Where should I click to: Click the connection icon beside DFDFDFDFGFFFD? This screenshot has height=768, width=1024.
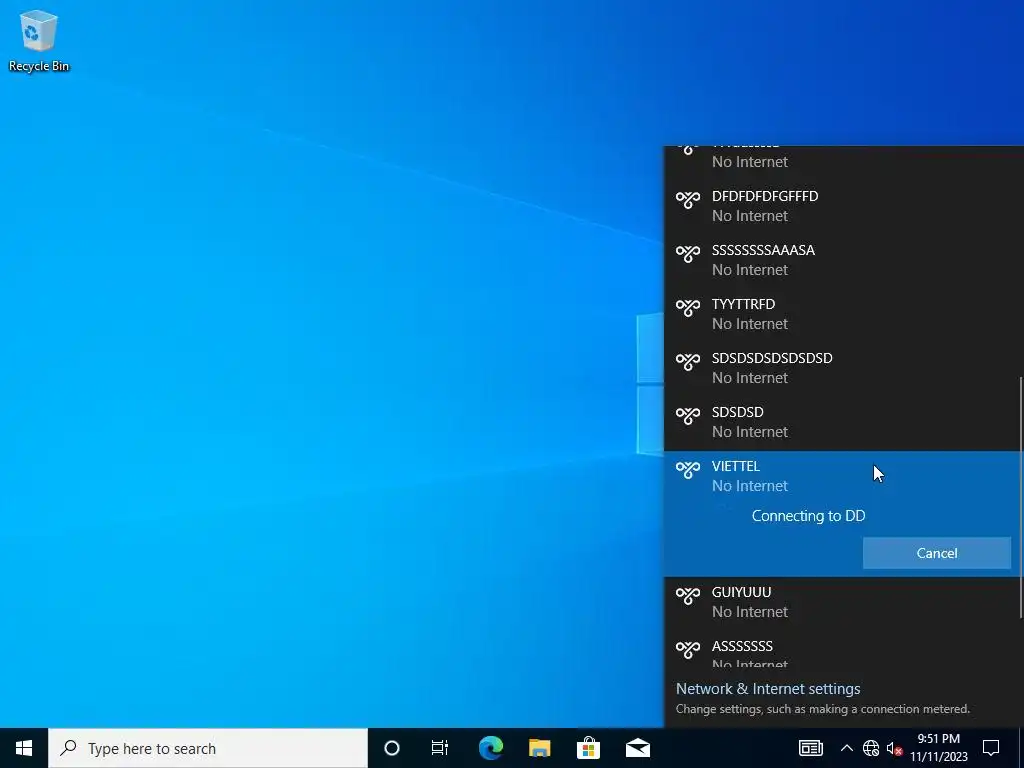point(688,199)
